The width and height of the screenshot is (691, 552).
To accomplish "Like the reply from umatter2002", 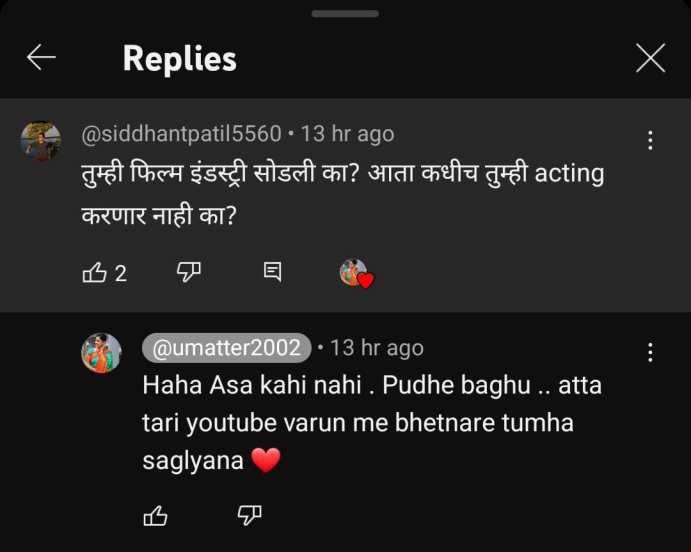I will tap(156, 515).
